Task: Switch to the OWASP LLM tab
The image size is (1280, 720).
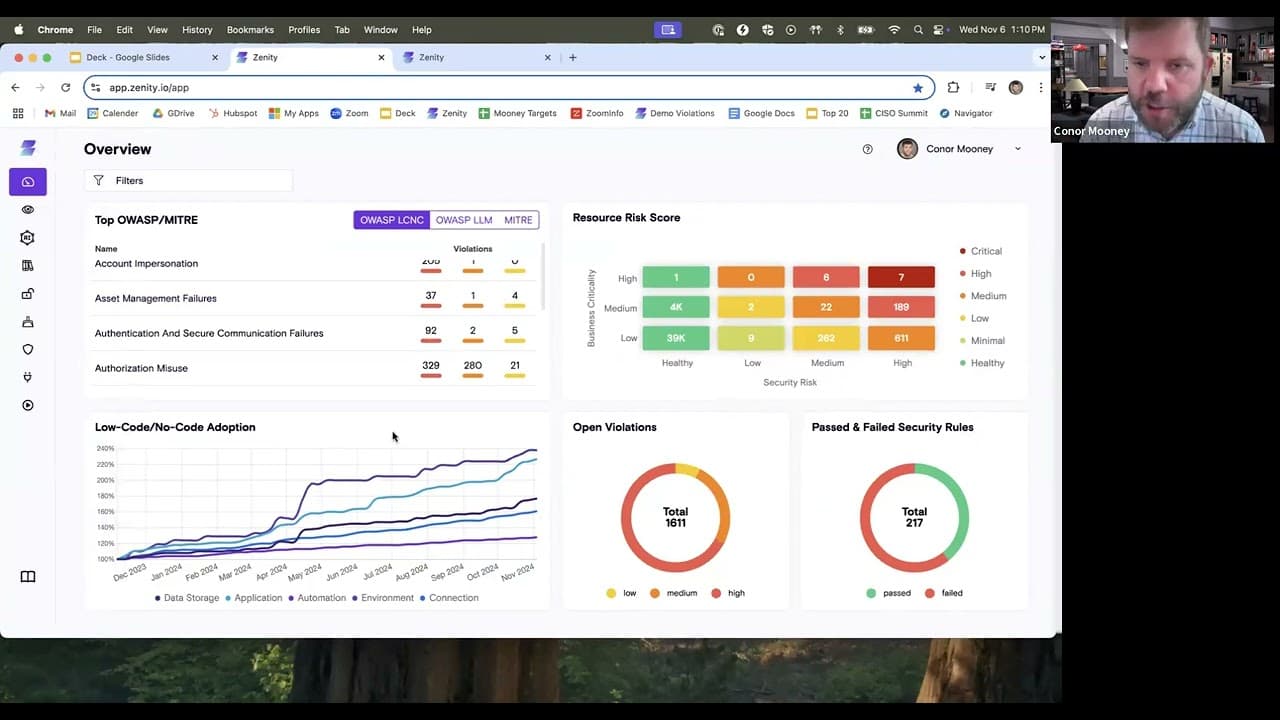Action: click(x=463, y=220)
